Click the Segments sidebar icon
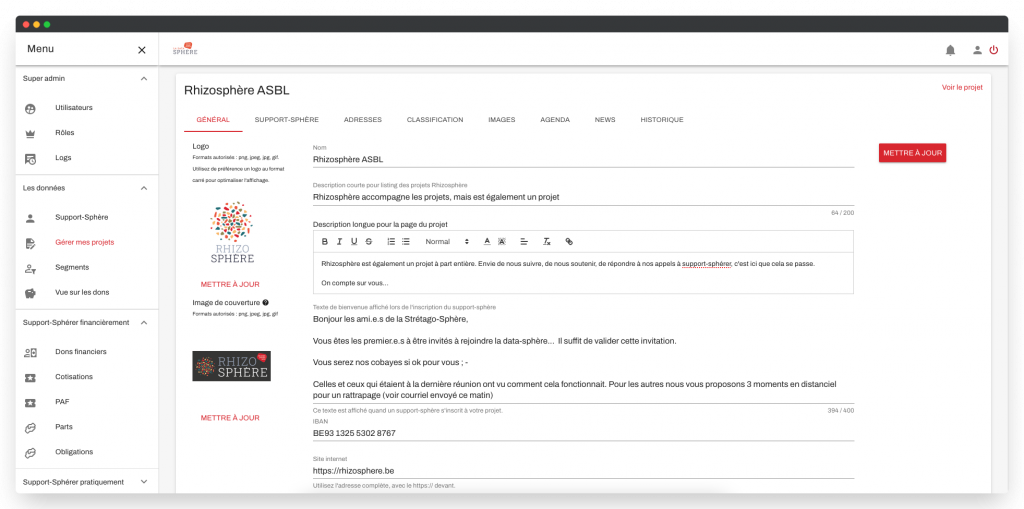 point(30,268)
